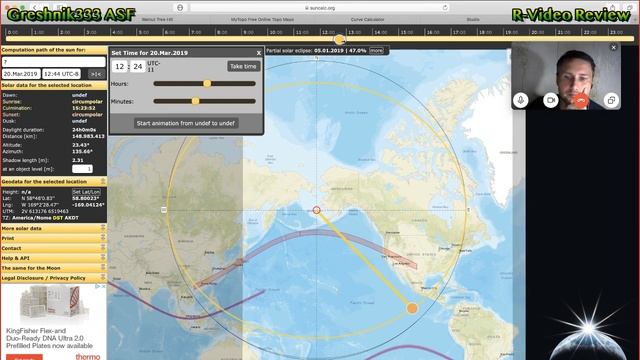Expand the Print section

click(53, 238)
